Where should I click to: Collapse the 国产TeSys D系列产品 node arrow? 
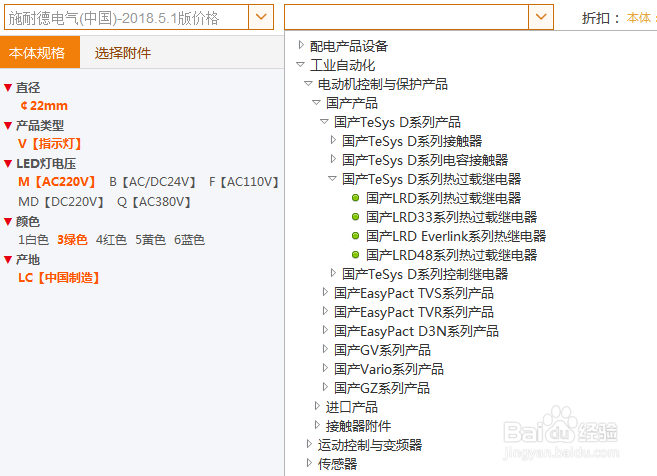[x=324, y=122]
